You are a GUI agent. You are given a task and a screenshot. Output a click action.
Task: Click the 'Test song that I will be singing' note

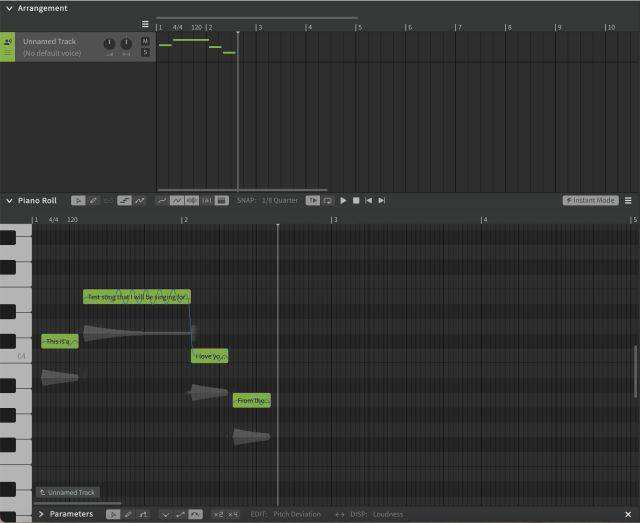click(137, 297)
